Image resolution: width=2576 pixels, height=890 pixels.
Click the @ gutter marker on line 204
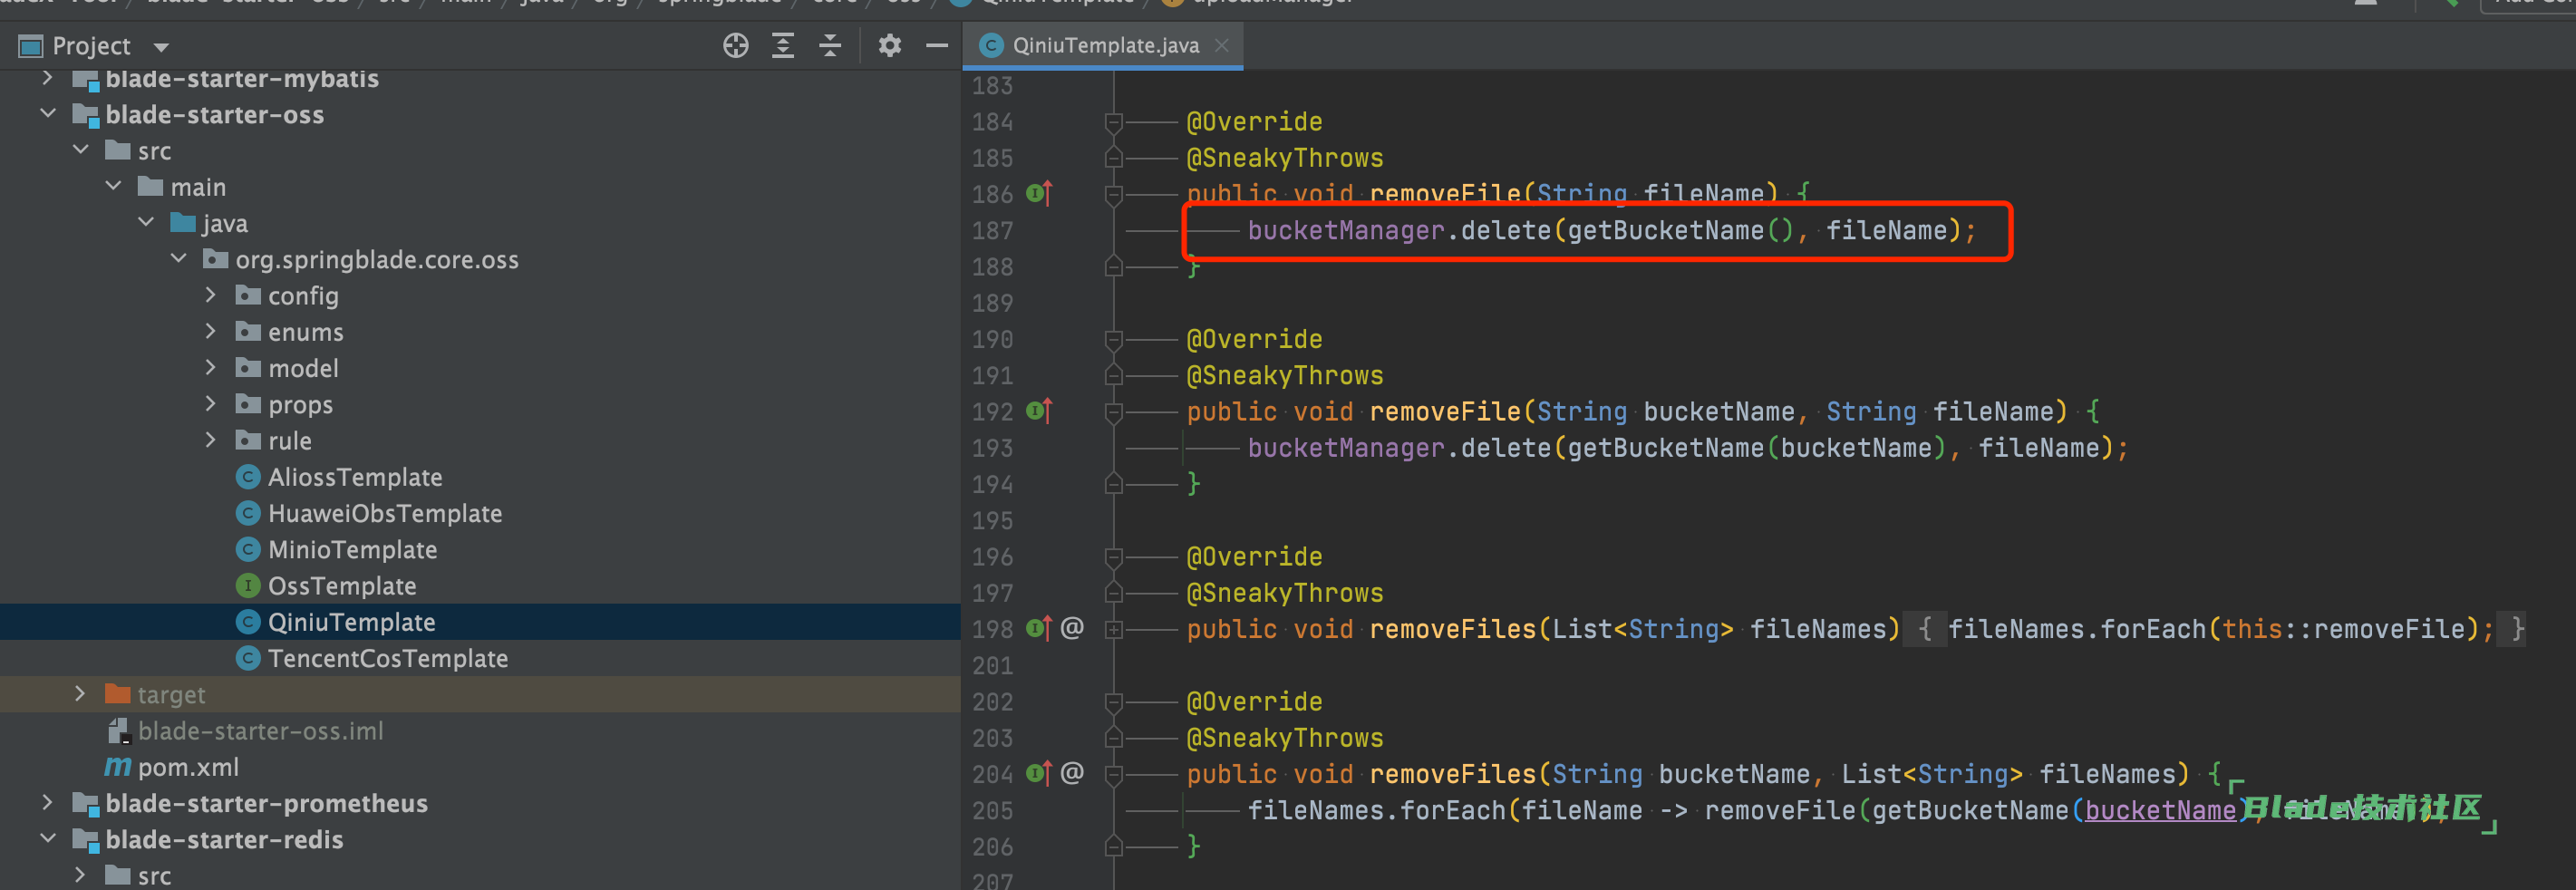1072,773
